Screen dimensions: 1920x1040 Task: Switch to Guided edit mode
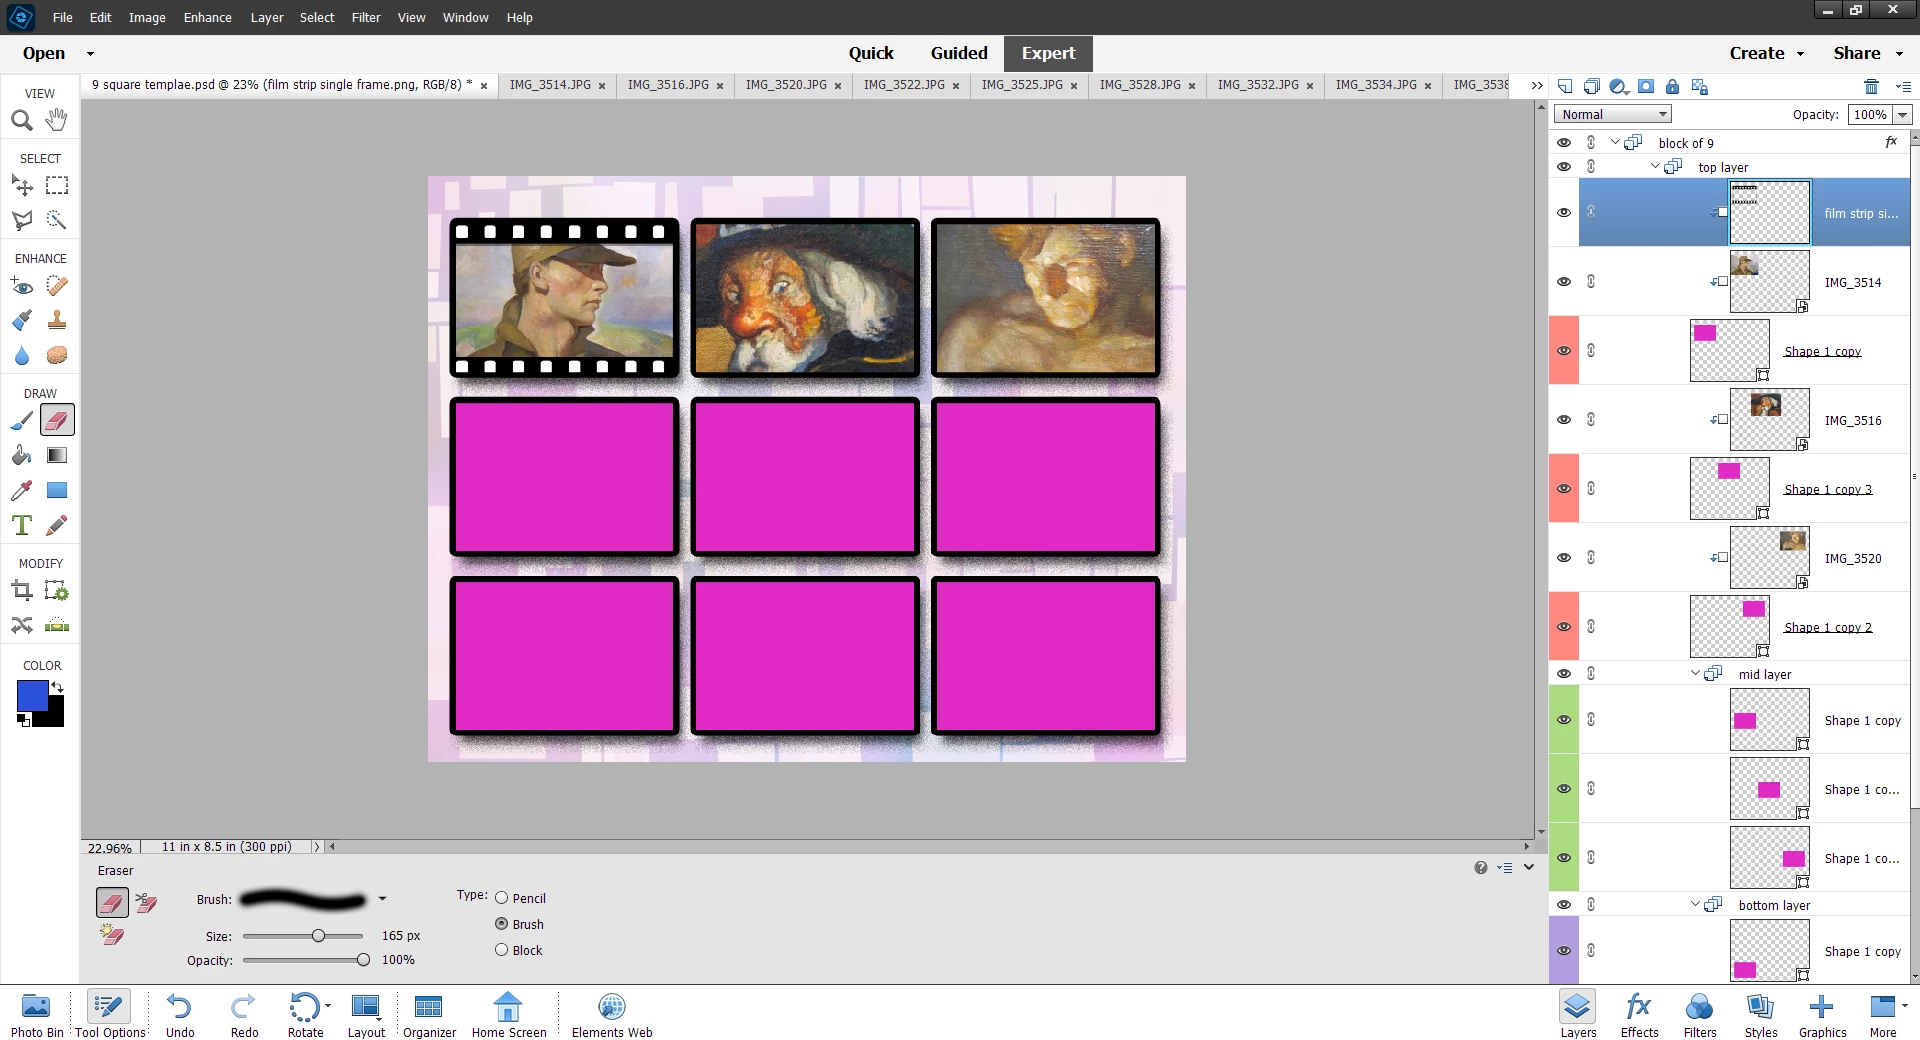coord(959,53)
